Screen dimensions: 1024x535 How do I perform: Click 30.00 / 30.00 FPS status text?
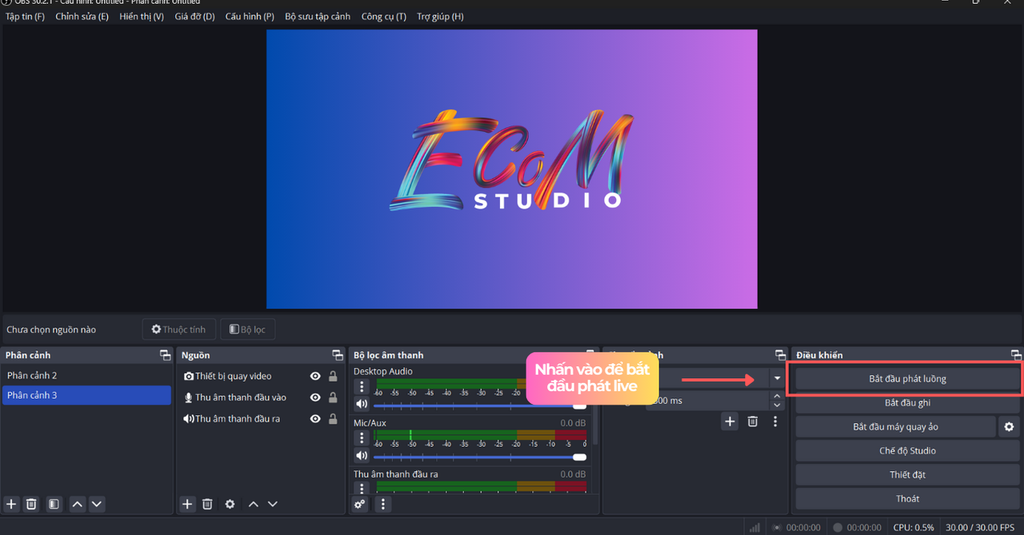980,527
